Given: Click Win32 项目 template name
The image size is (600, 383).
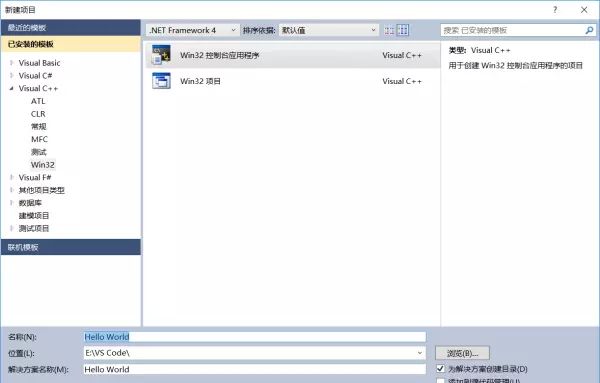Looking at the screenshot, I should 200,81.
